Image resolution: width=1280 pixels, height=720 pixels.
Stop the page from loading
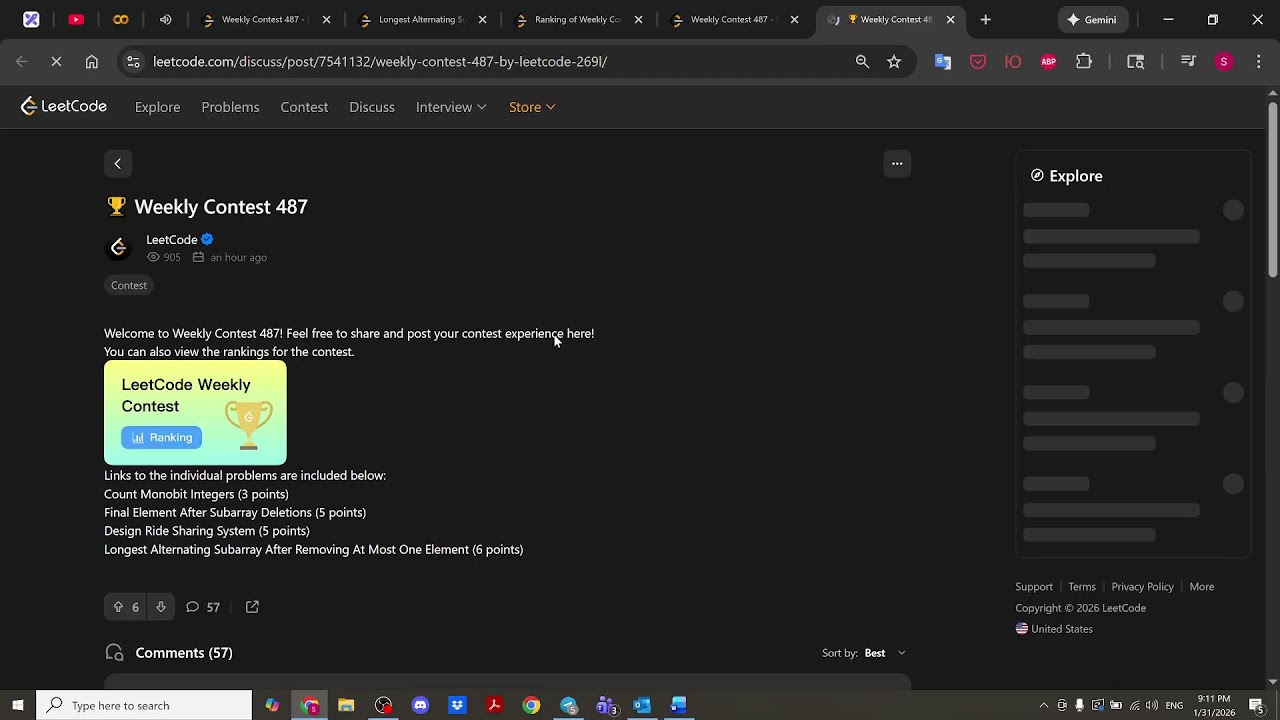[56, 62]
